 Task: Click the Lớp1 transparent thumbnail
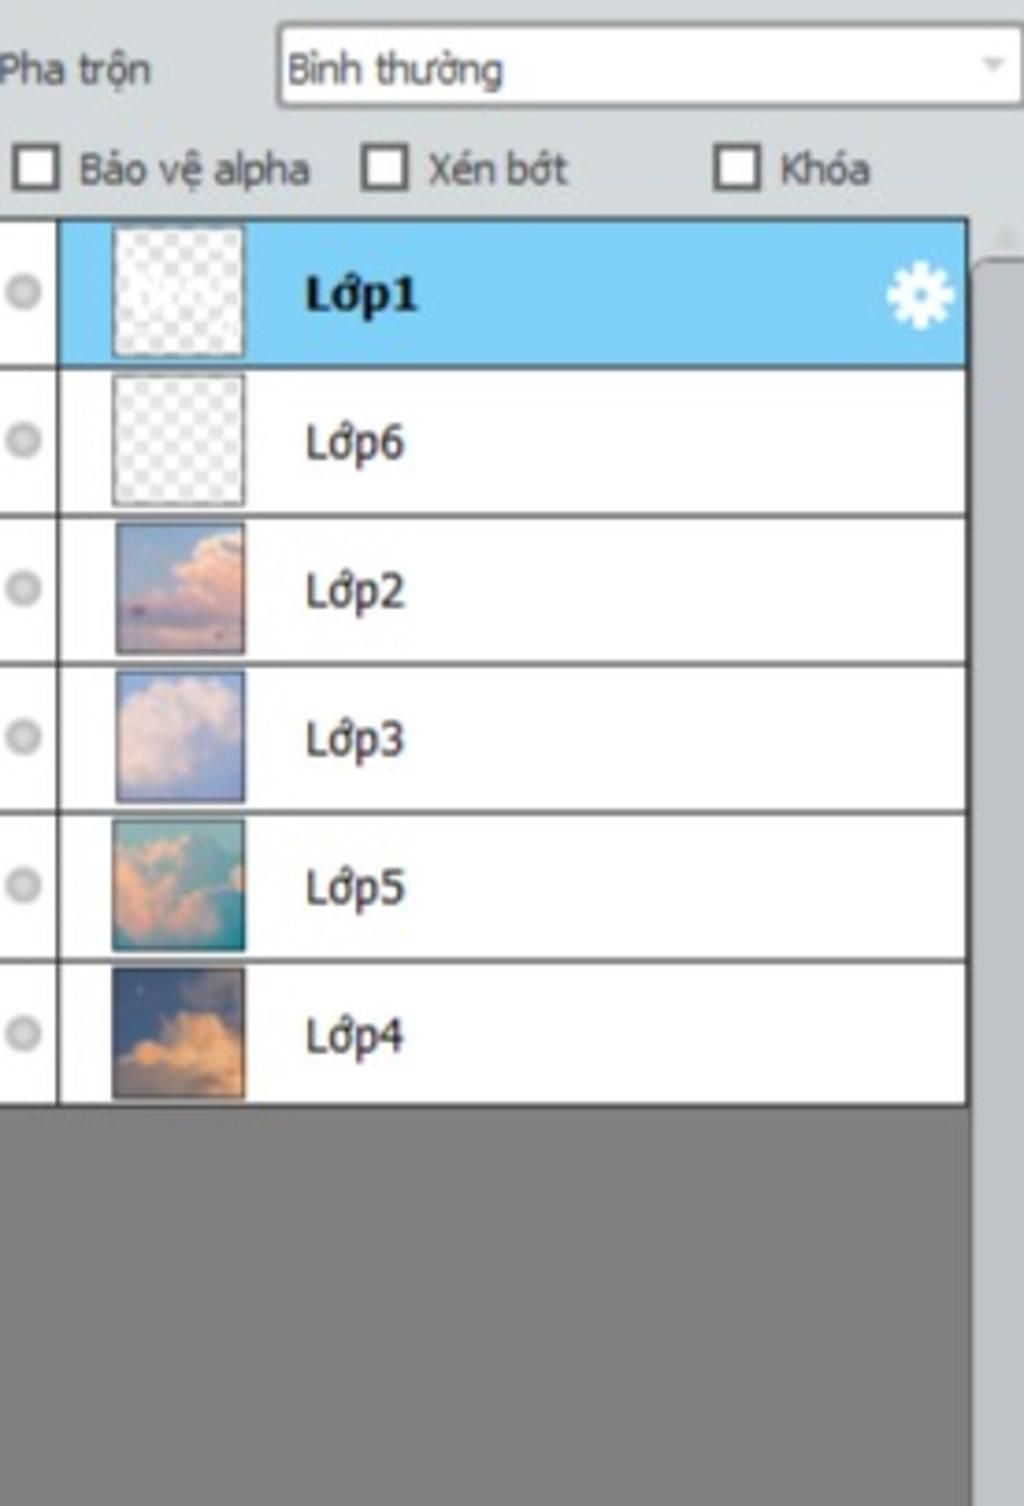click(179, 292)
